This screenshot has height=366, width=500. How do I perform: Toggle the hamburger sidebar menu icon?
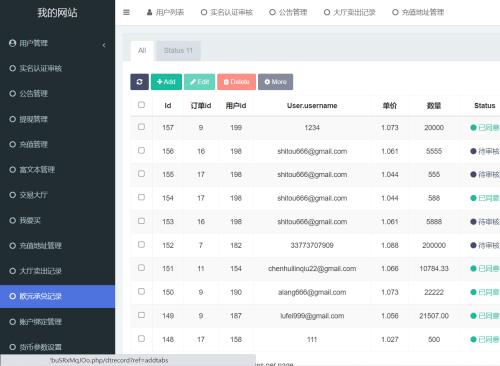click(126, 12)
